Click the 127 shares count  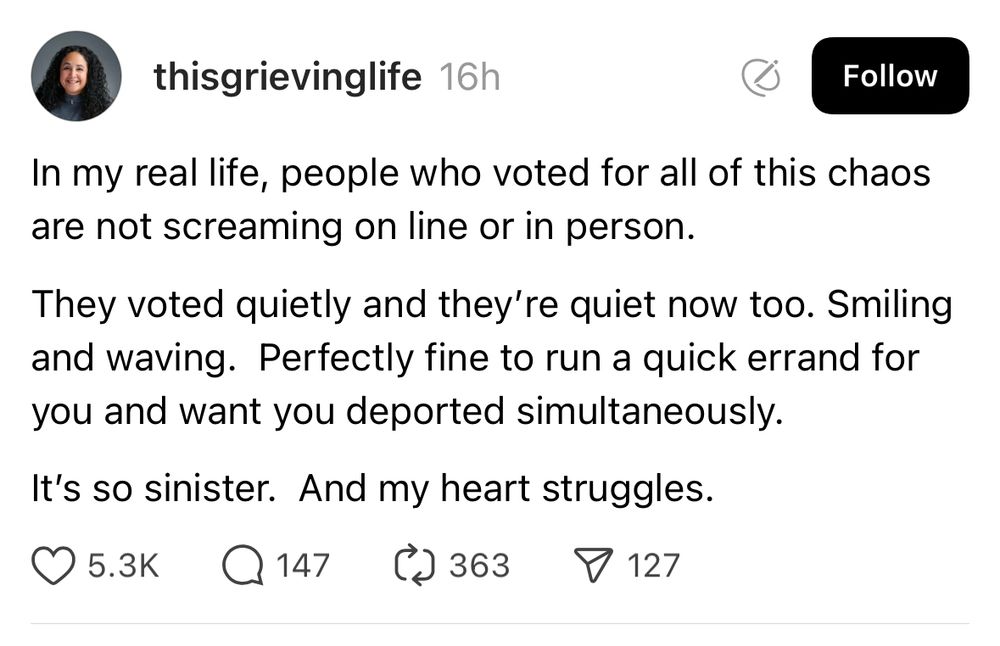pyautogui.click(x=653, y=566)
